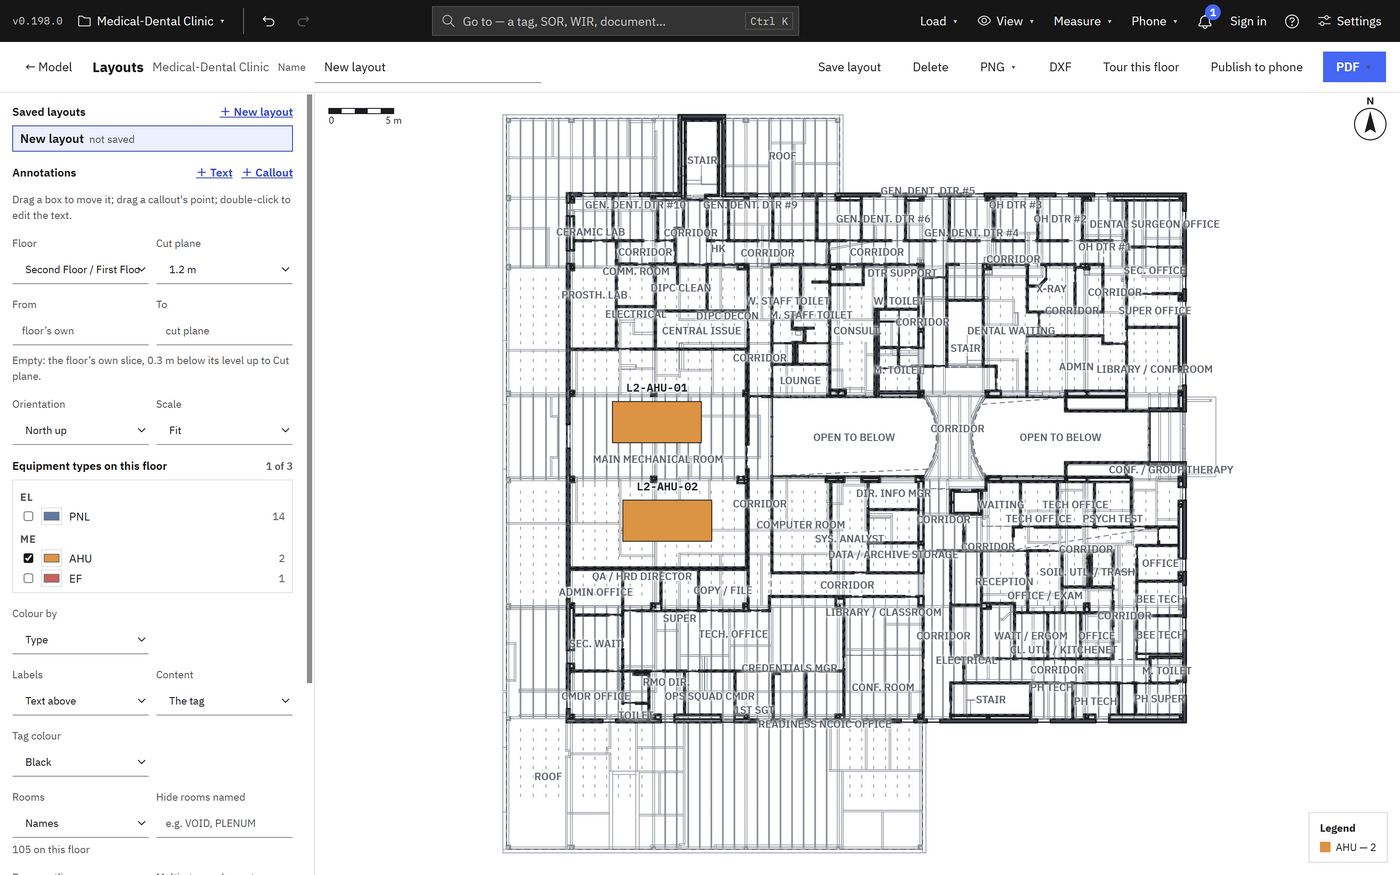The image size is (1400, 875).
Task: Enable the PNL equipment checkbox
Action: coord(28,517)
